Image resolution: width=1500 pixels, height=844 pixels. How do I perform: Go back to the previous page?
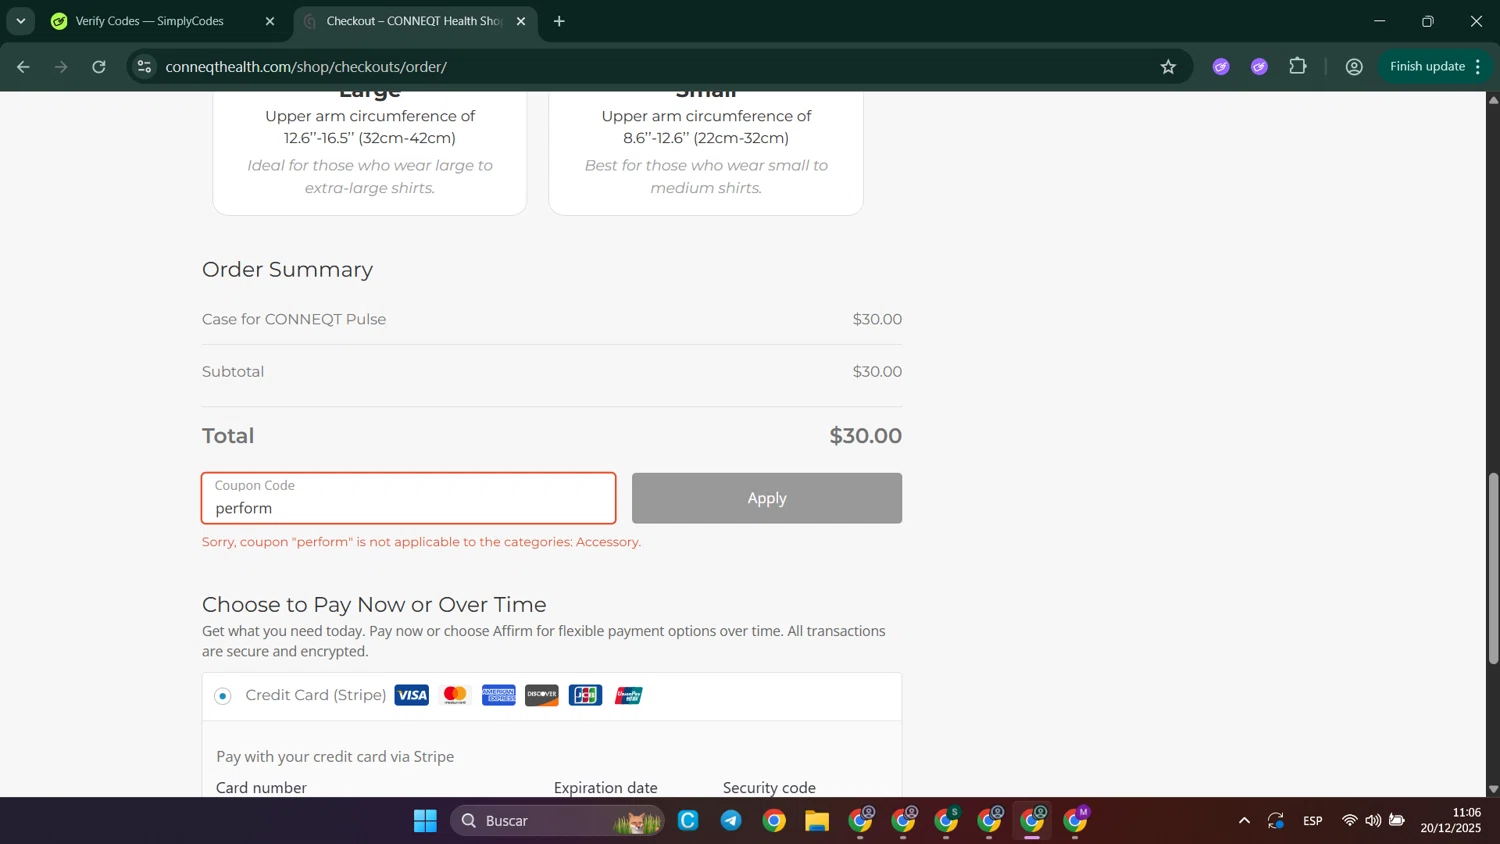(23, 67)
